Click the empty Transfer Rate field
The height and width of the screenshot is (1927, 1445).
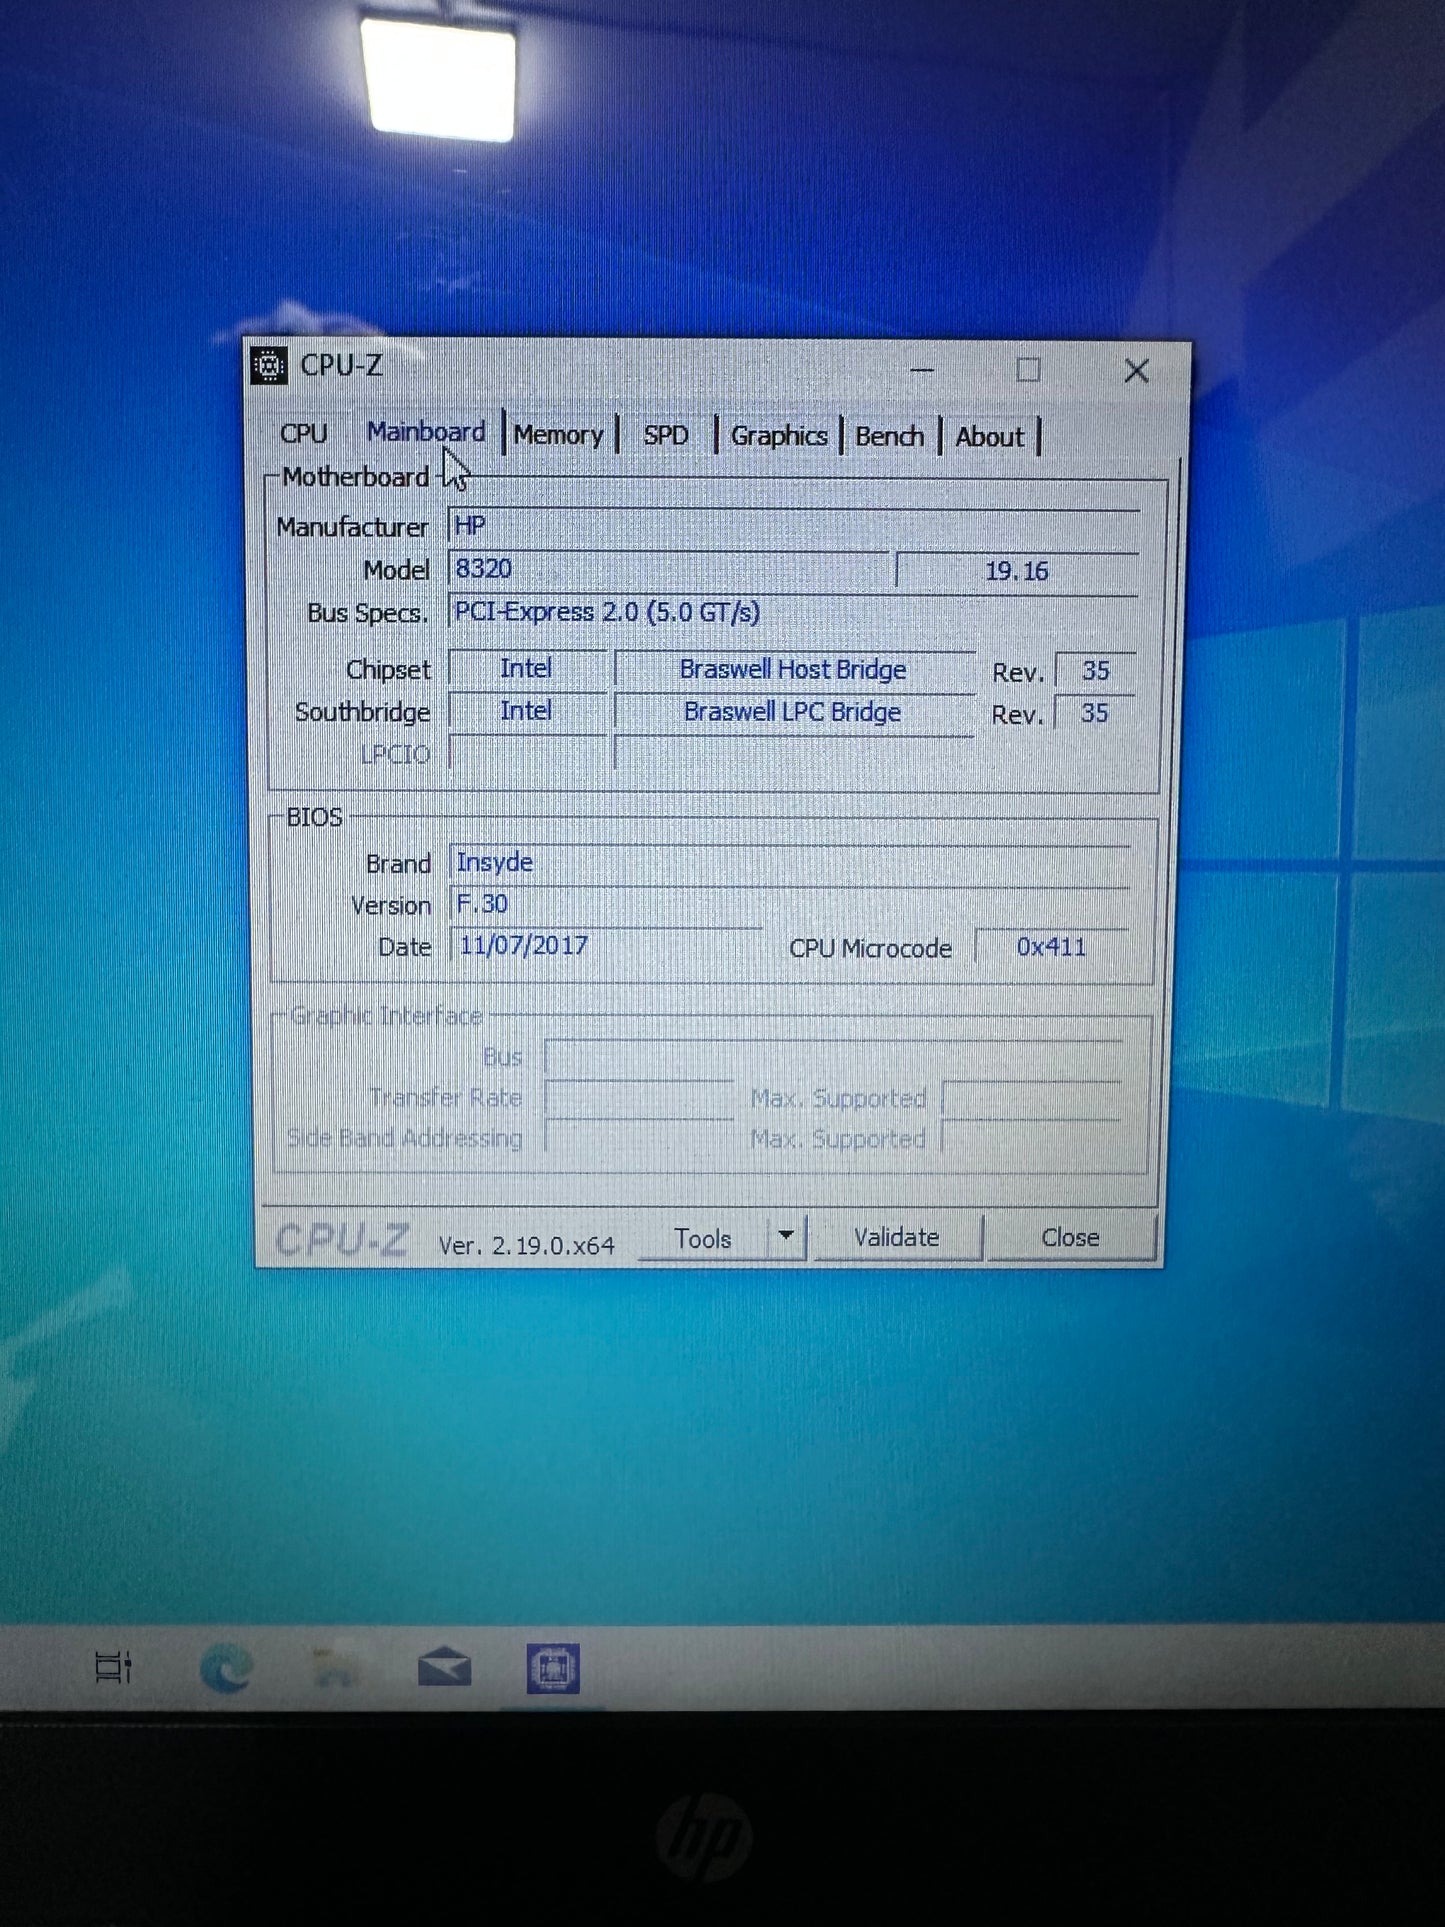pos(639,1098)
